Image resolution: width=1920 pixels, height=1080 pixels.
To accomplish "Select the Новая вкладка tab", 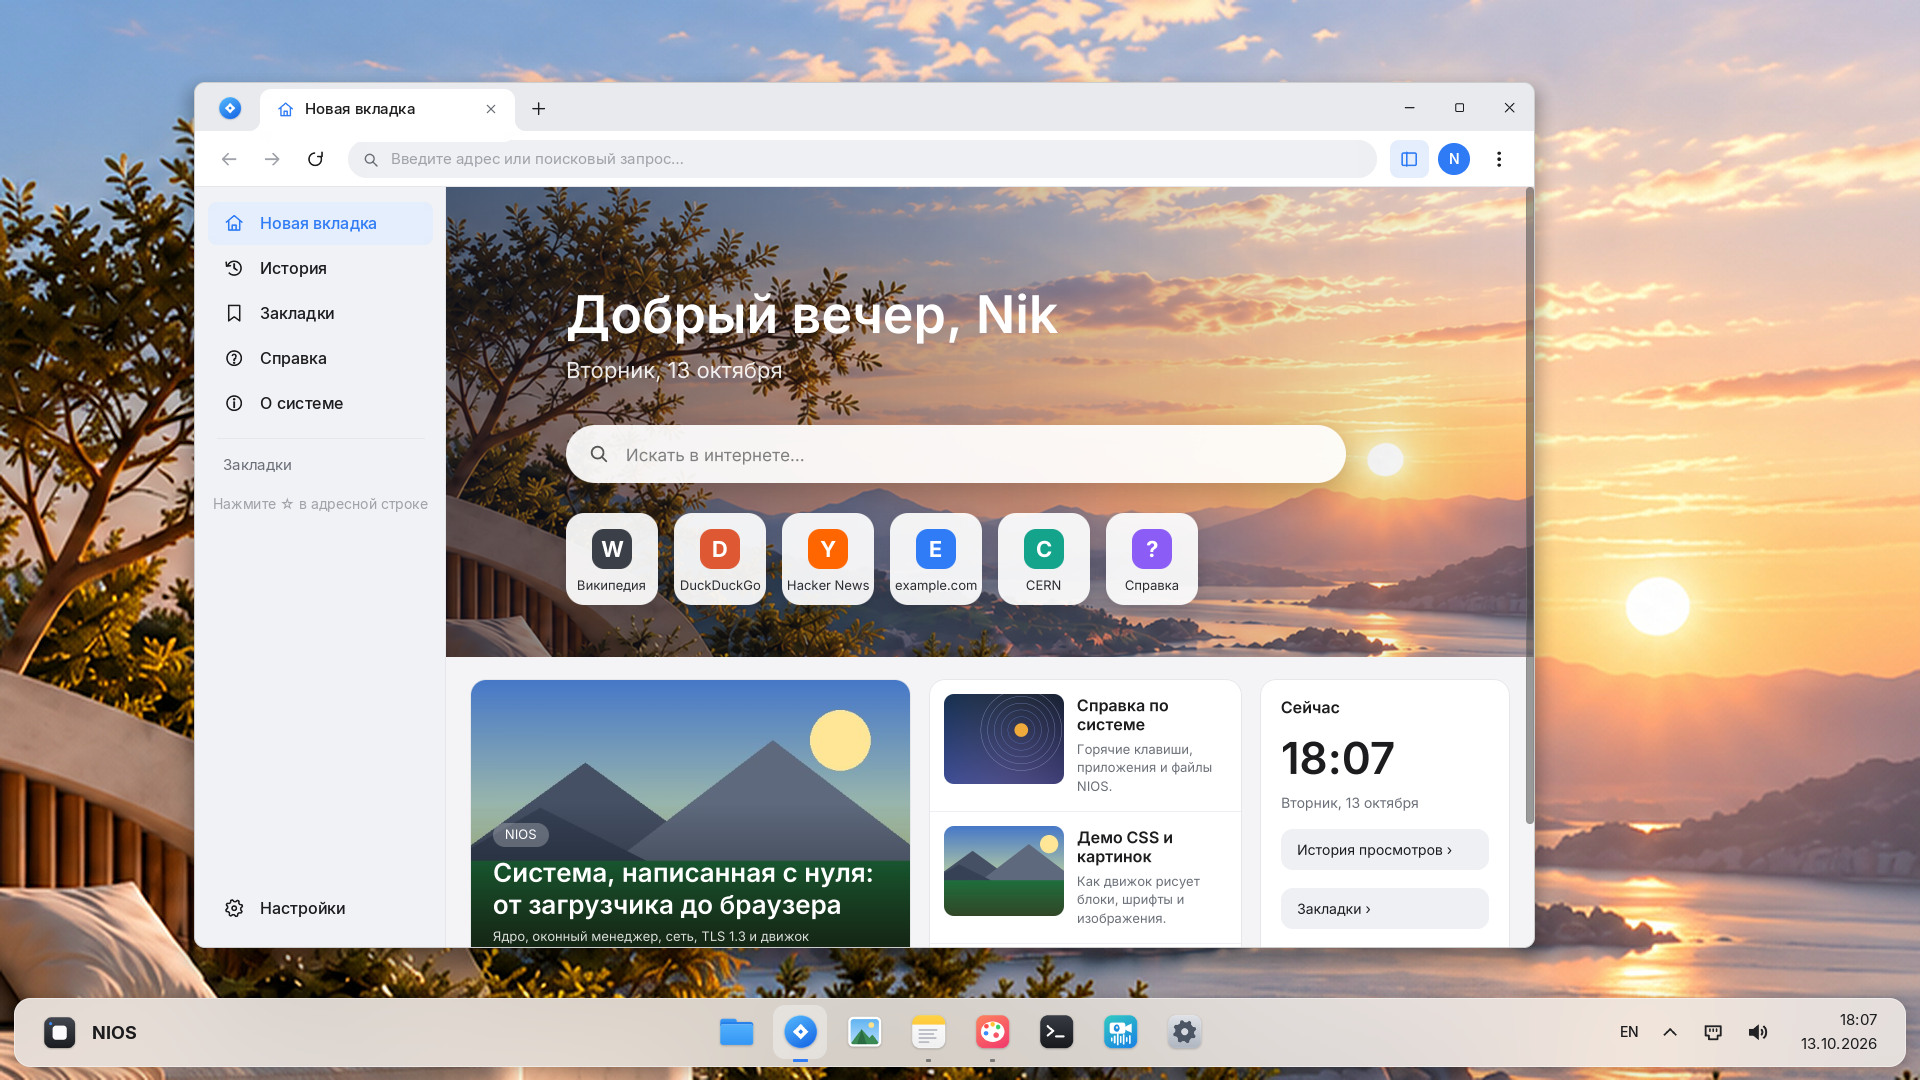I will (388, 109).
